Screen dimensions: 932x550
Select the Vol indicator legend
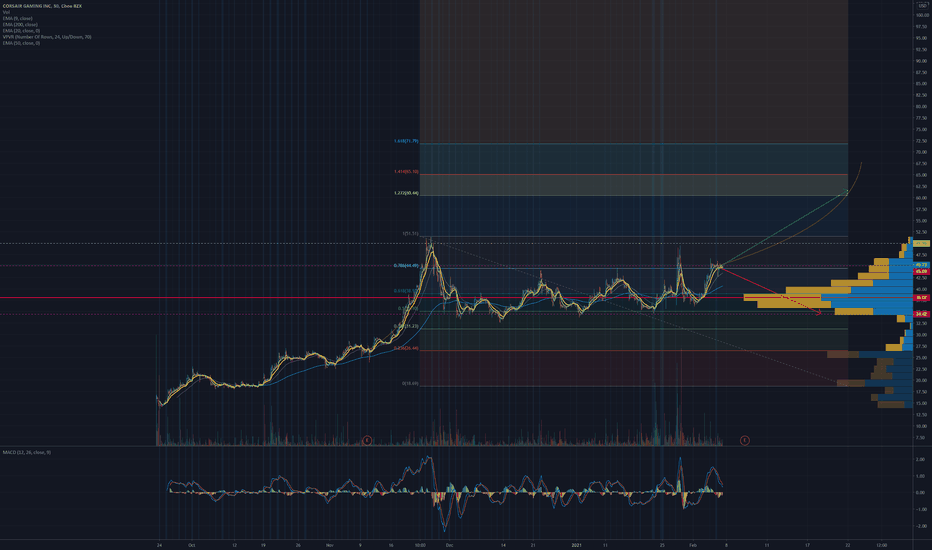click(x=6, y=12)
